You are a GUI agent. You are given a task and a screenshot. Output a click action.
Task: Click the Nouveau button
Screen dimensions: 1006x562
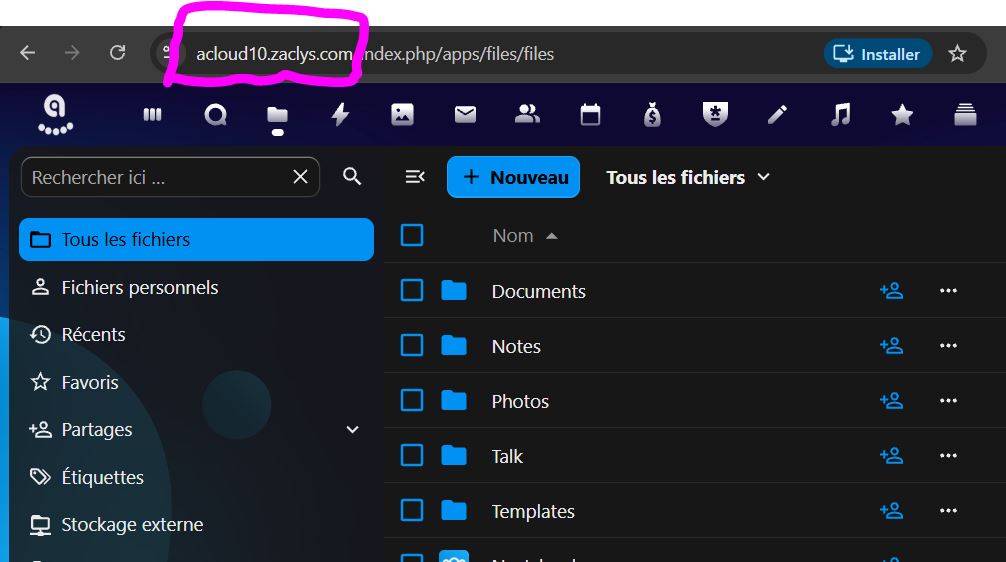tap(513, 177)
